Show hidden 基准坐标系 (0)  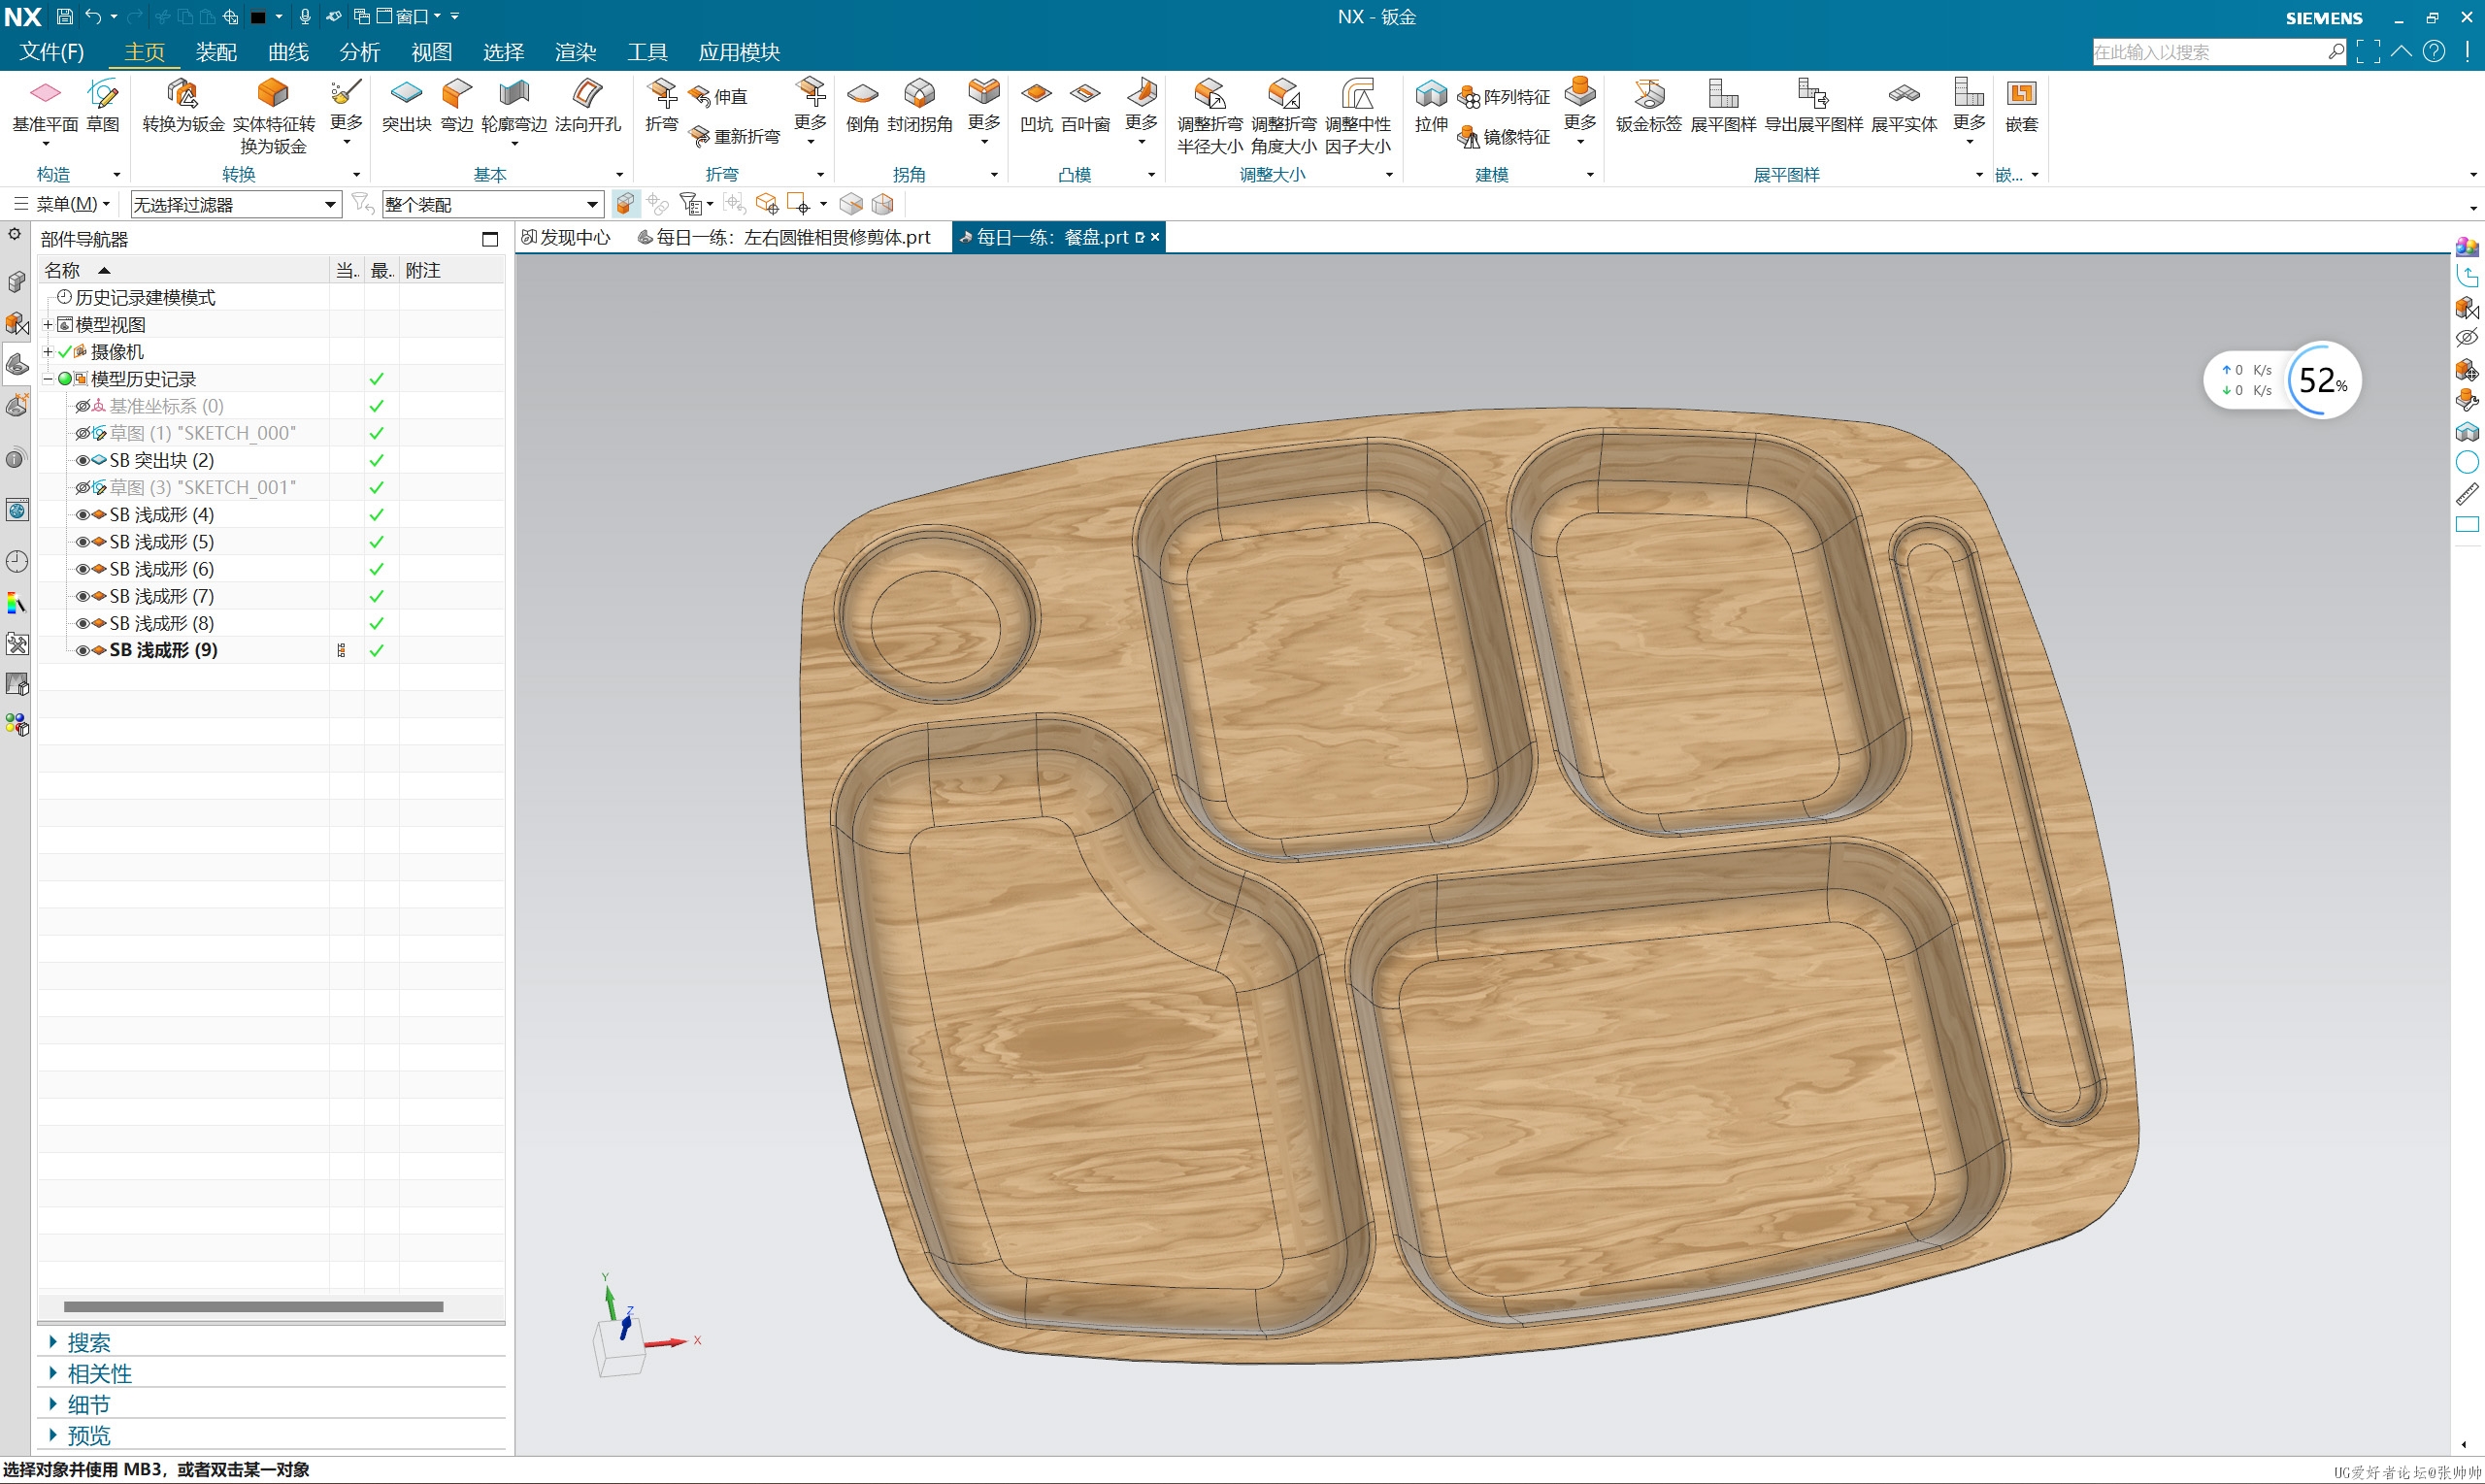(82, 407)
